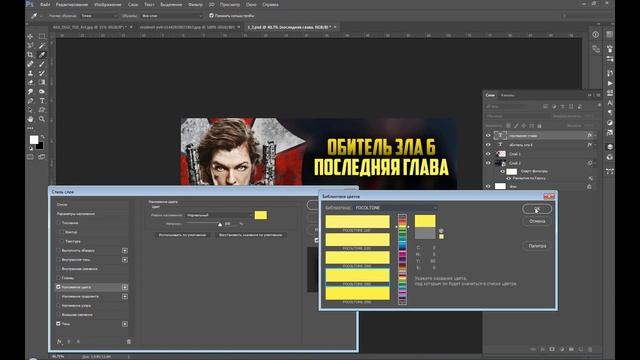Hide the 'последняя глава' text layer
640x360 pixels.
pyautogui.click(x=488, y=136)
